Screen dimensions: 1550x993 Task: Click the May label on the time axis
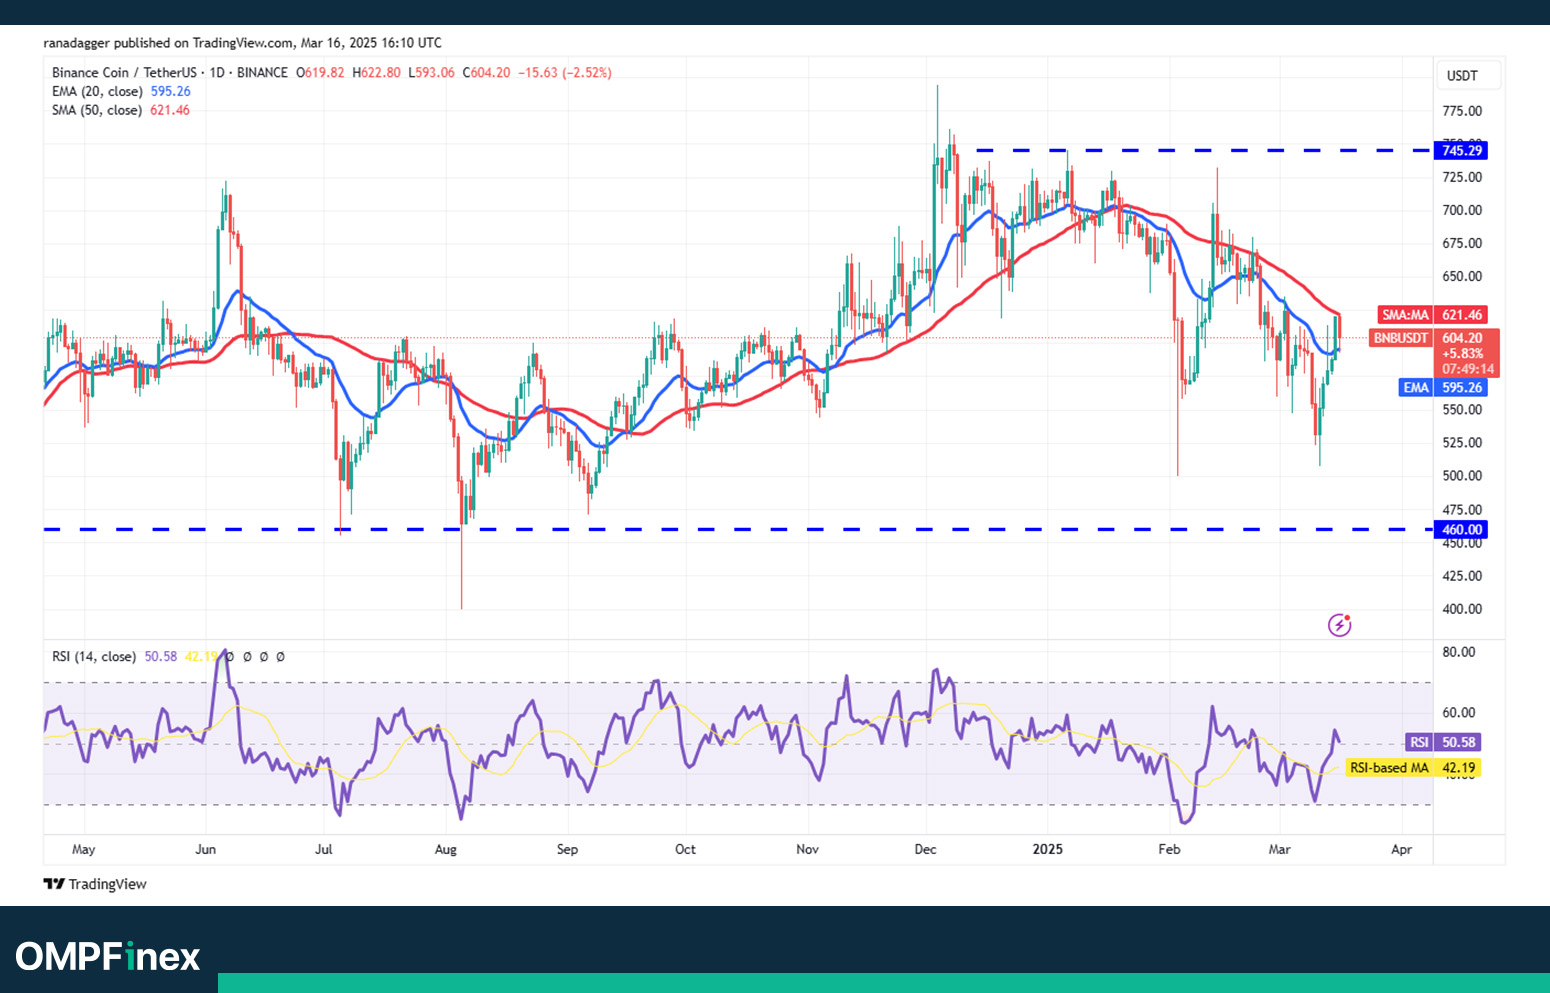(84, 849)
